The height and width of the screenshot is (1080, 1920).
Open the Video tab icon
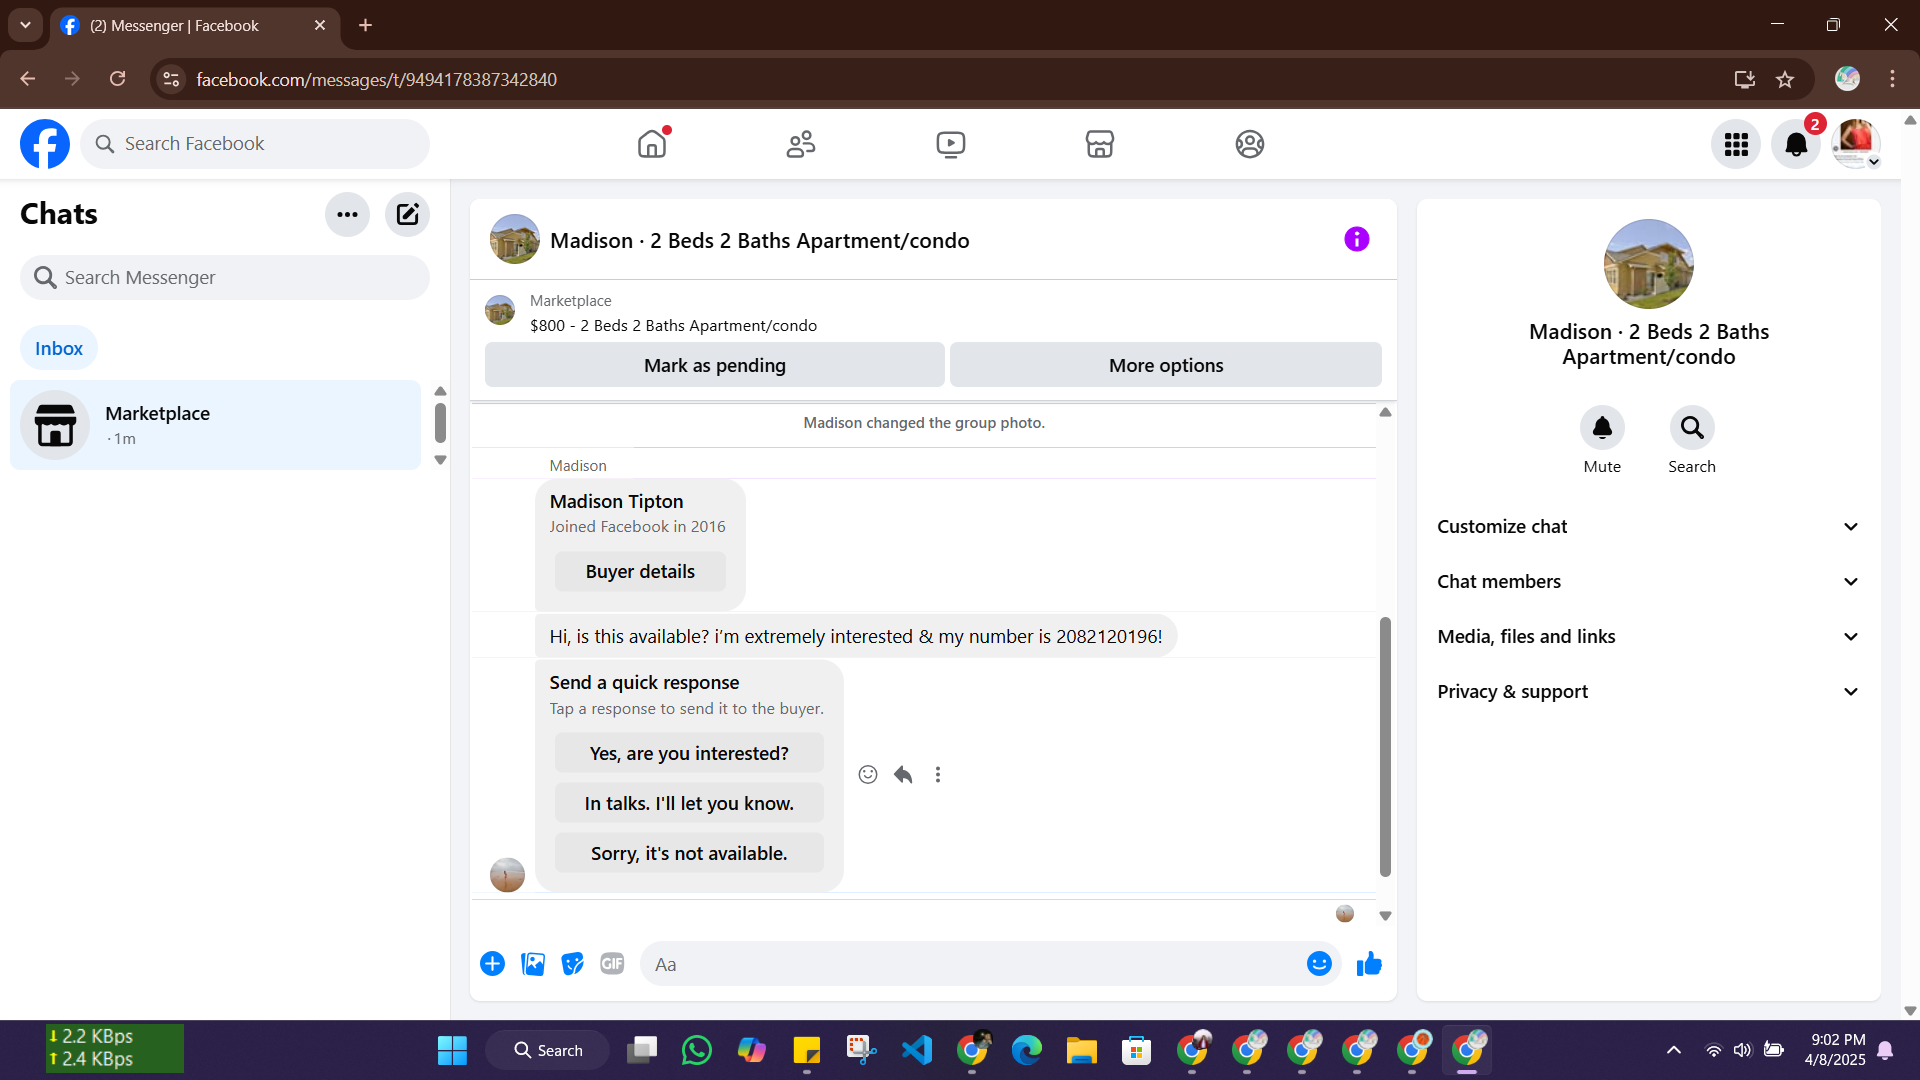coord(950,144)
